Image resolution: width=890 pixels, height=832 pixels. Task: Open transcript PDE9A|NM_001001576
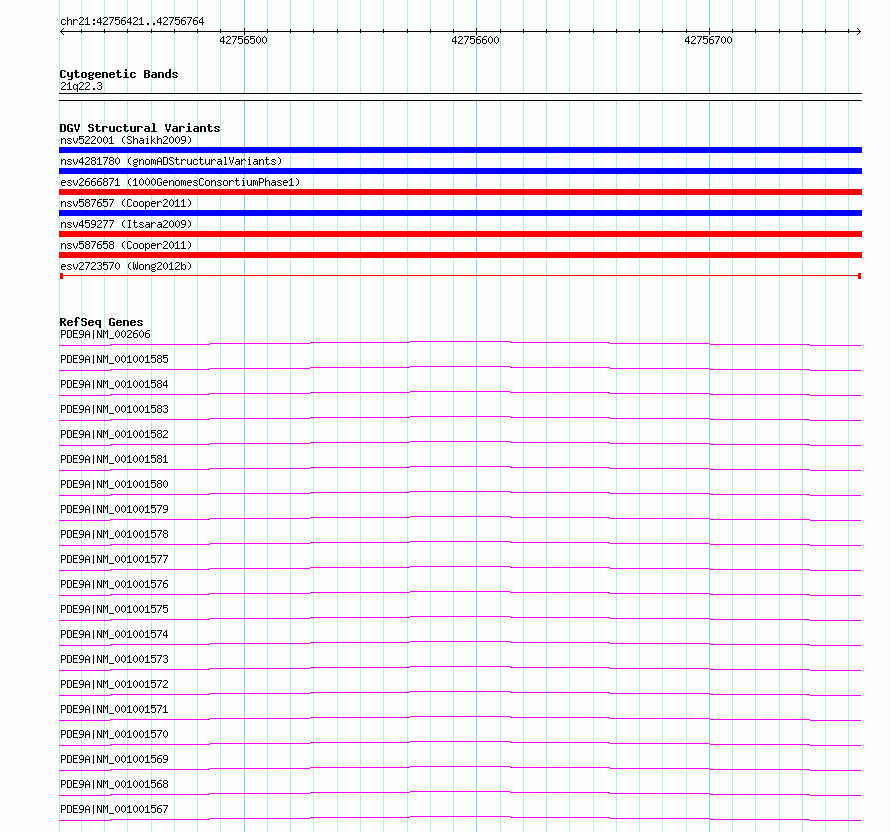tap(114, 584)
